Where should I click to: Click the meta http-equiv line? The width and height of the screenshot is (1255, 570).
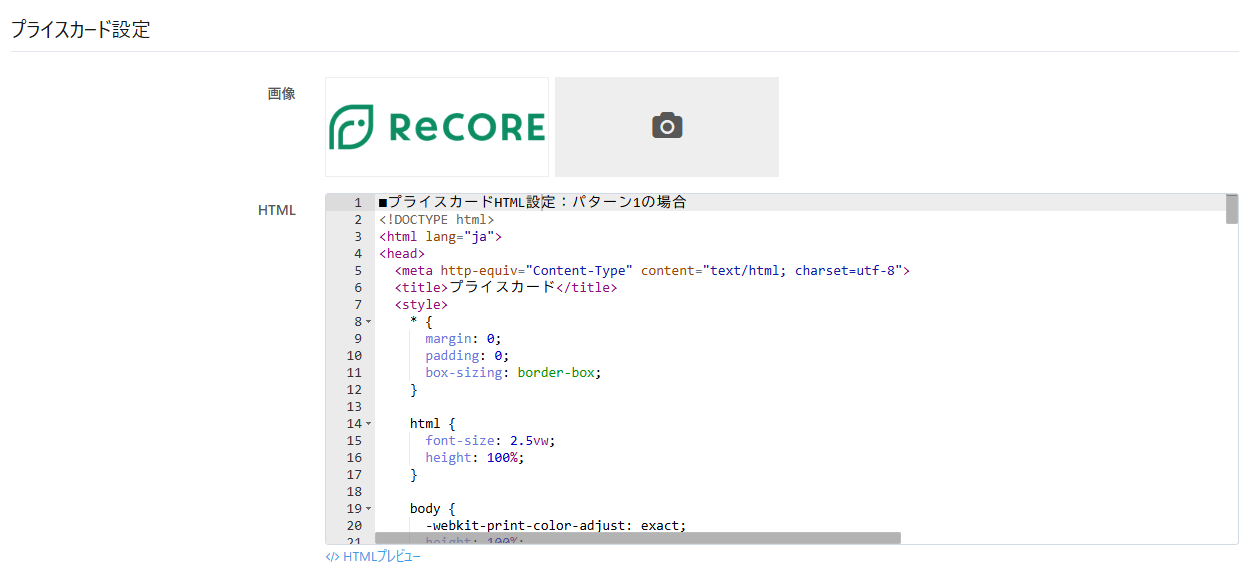[x=652, y=270]
